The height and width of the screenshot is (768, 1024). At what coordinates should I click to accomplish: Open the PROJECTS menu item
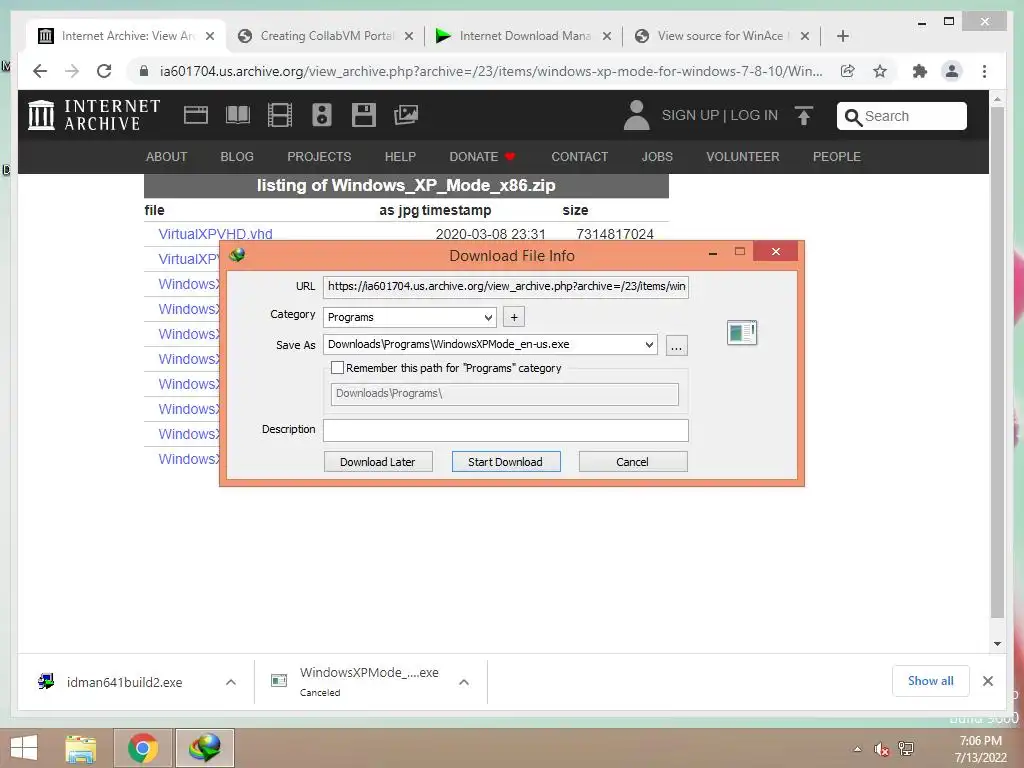click(x=319, y=157)
